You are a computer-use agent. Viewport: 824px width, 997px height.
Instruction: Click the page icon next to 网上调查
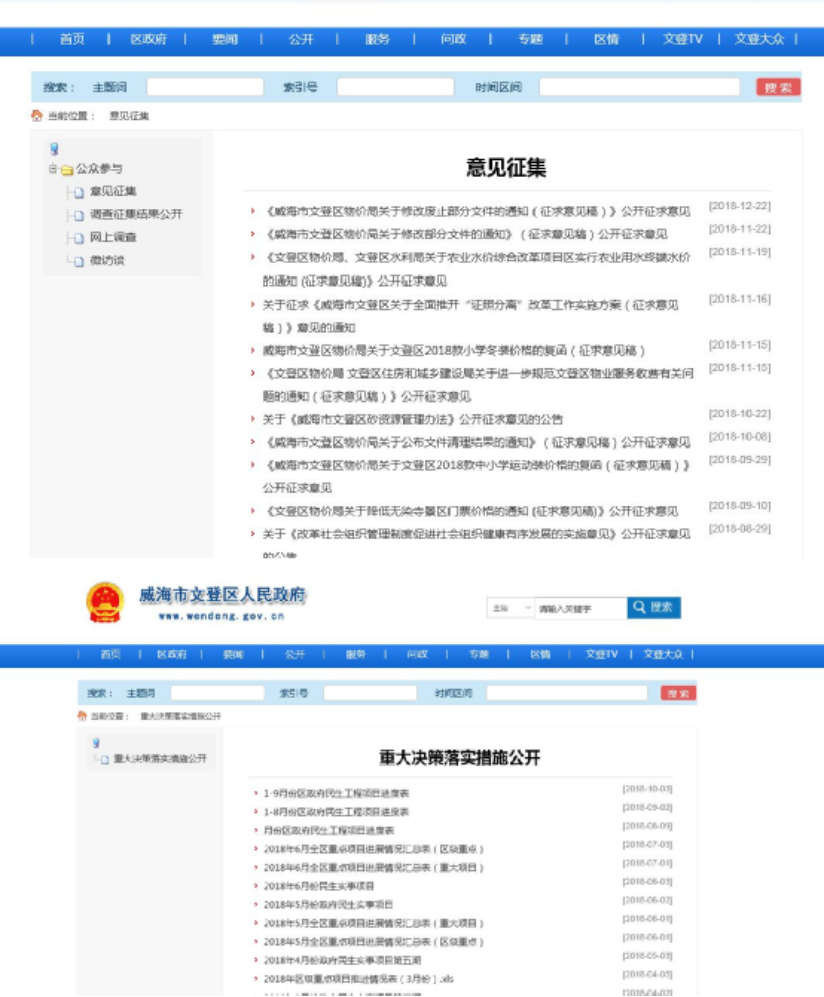(x=78, y=238)
